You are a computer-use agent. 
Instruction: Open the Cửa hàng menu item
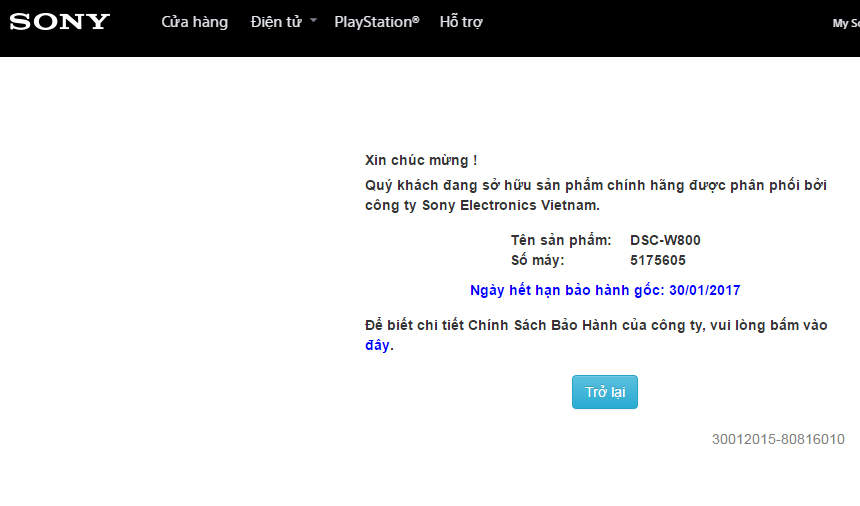[x=194, y=22]
